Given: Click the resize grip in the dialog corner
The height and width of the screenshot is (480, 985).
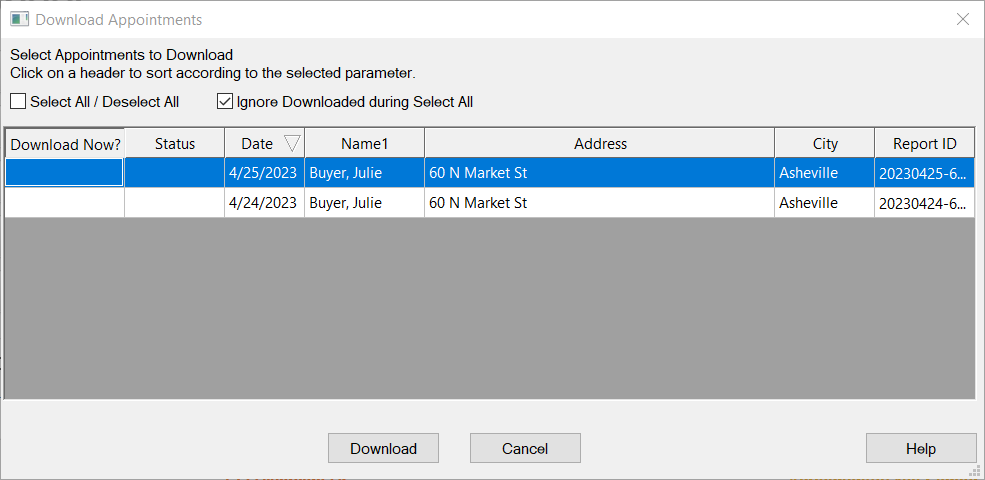Looking at the screenshot, I should point(974,470).
